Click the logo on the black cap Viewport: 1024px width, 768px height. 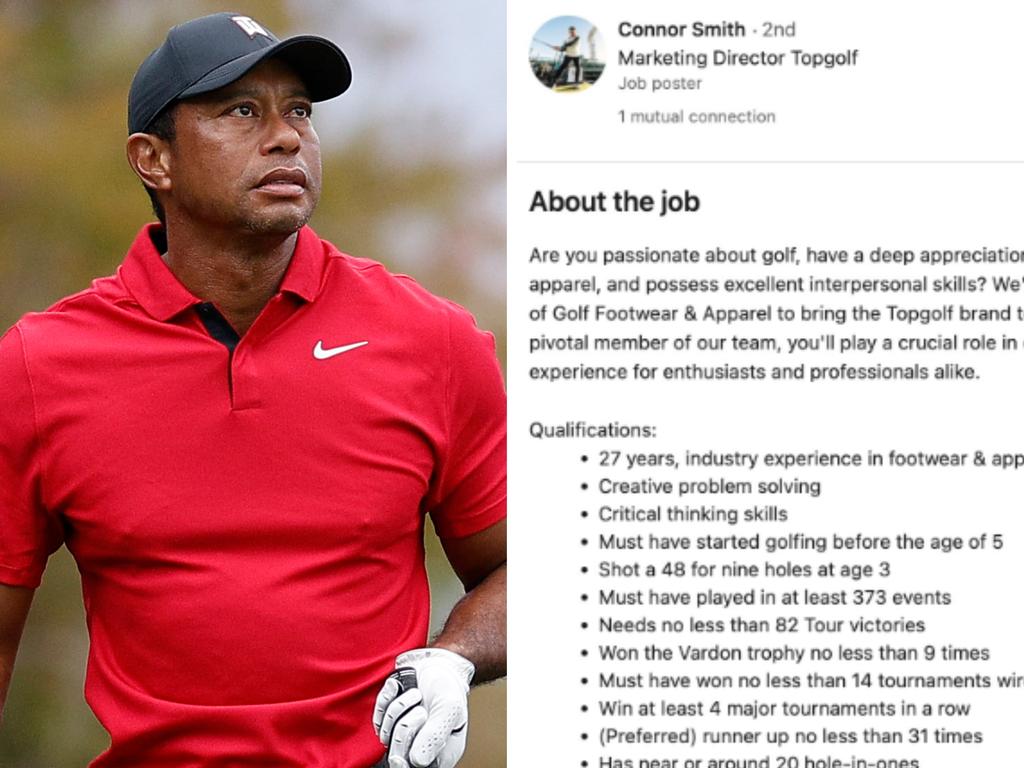249,26
